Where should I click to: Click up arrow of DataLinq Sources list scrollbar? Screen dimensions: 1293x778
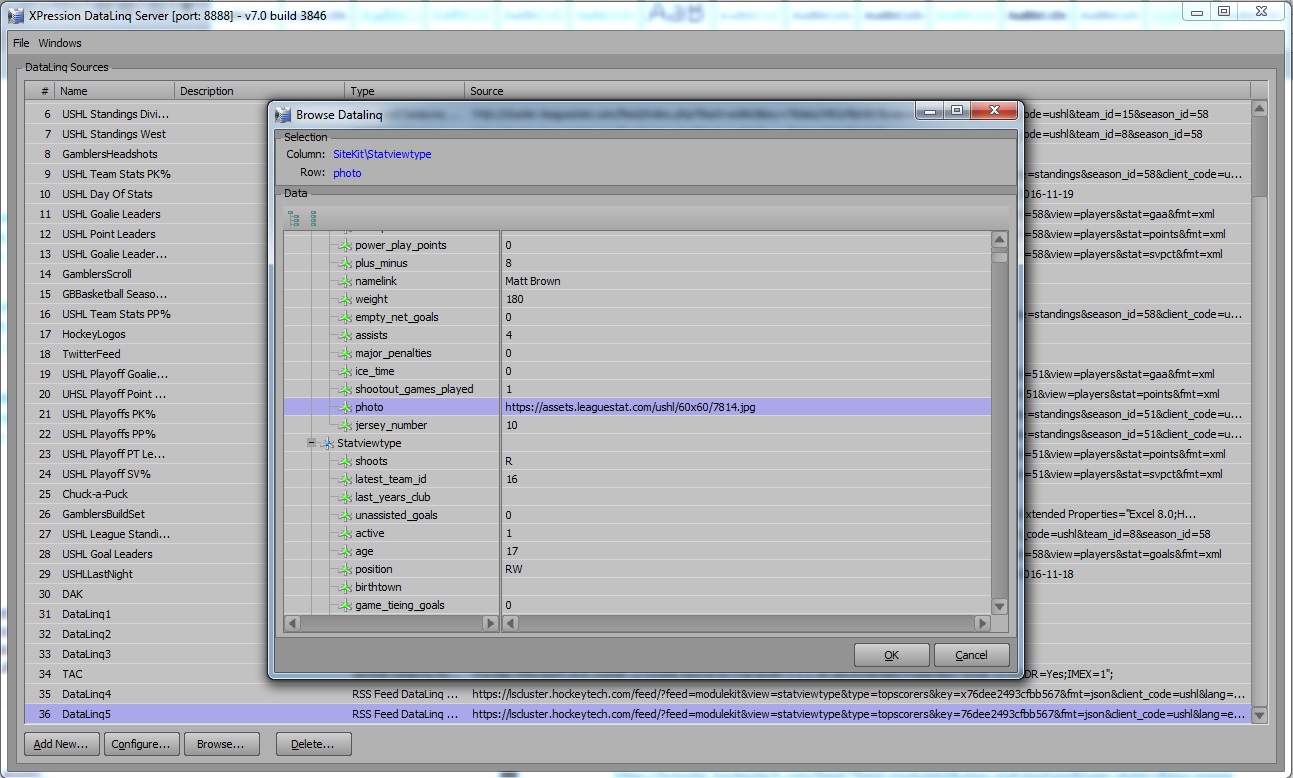point(1259,109)
